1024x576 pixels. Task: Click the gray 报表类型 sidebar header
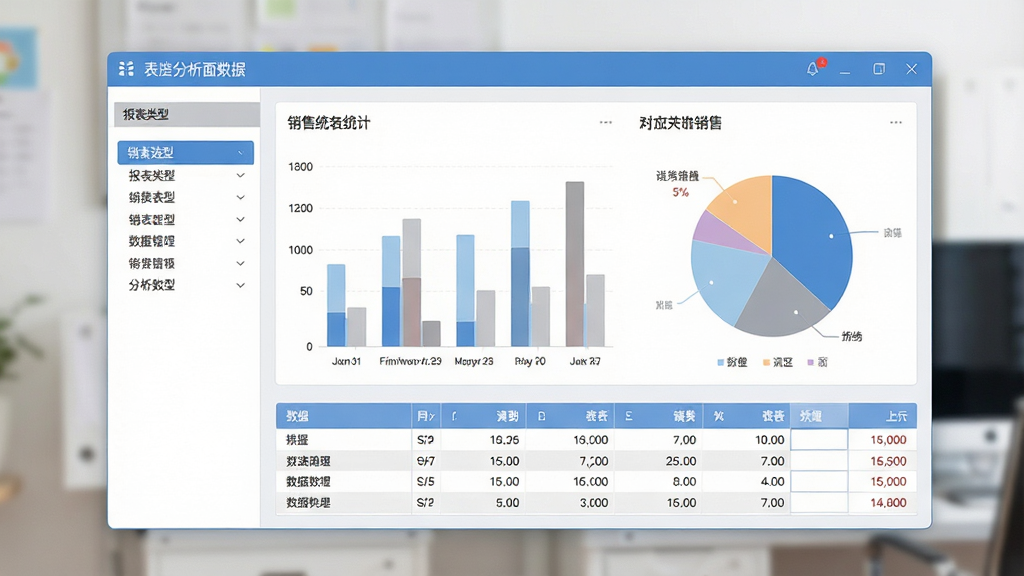click(187, 114)
